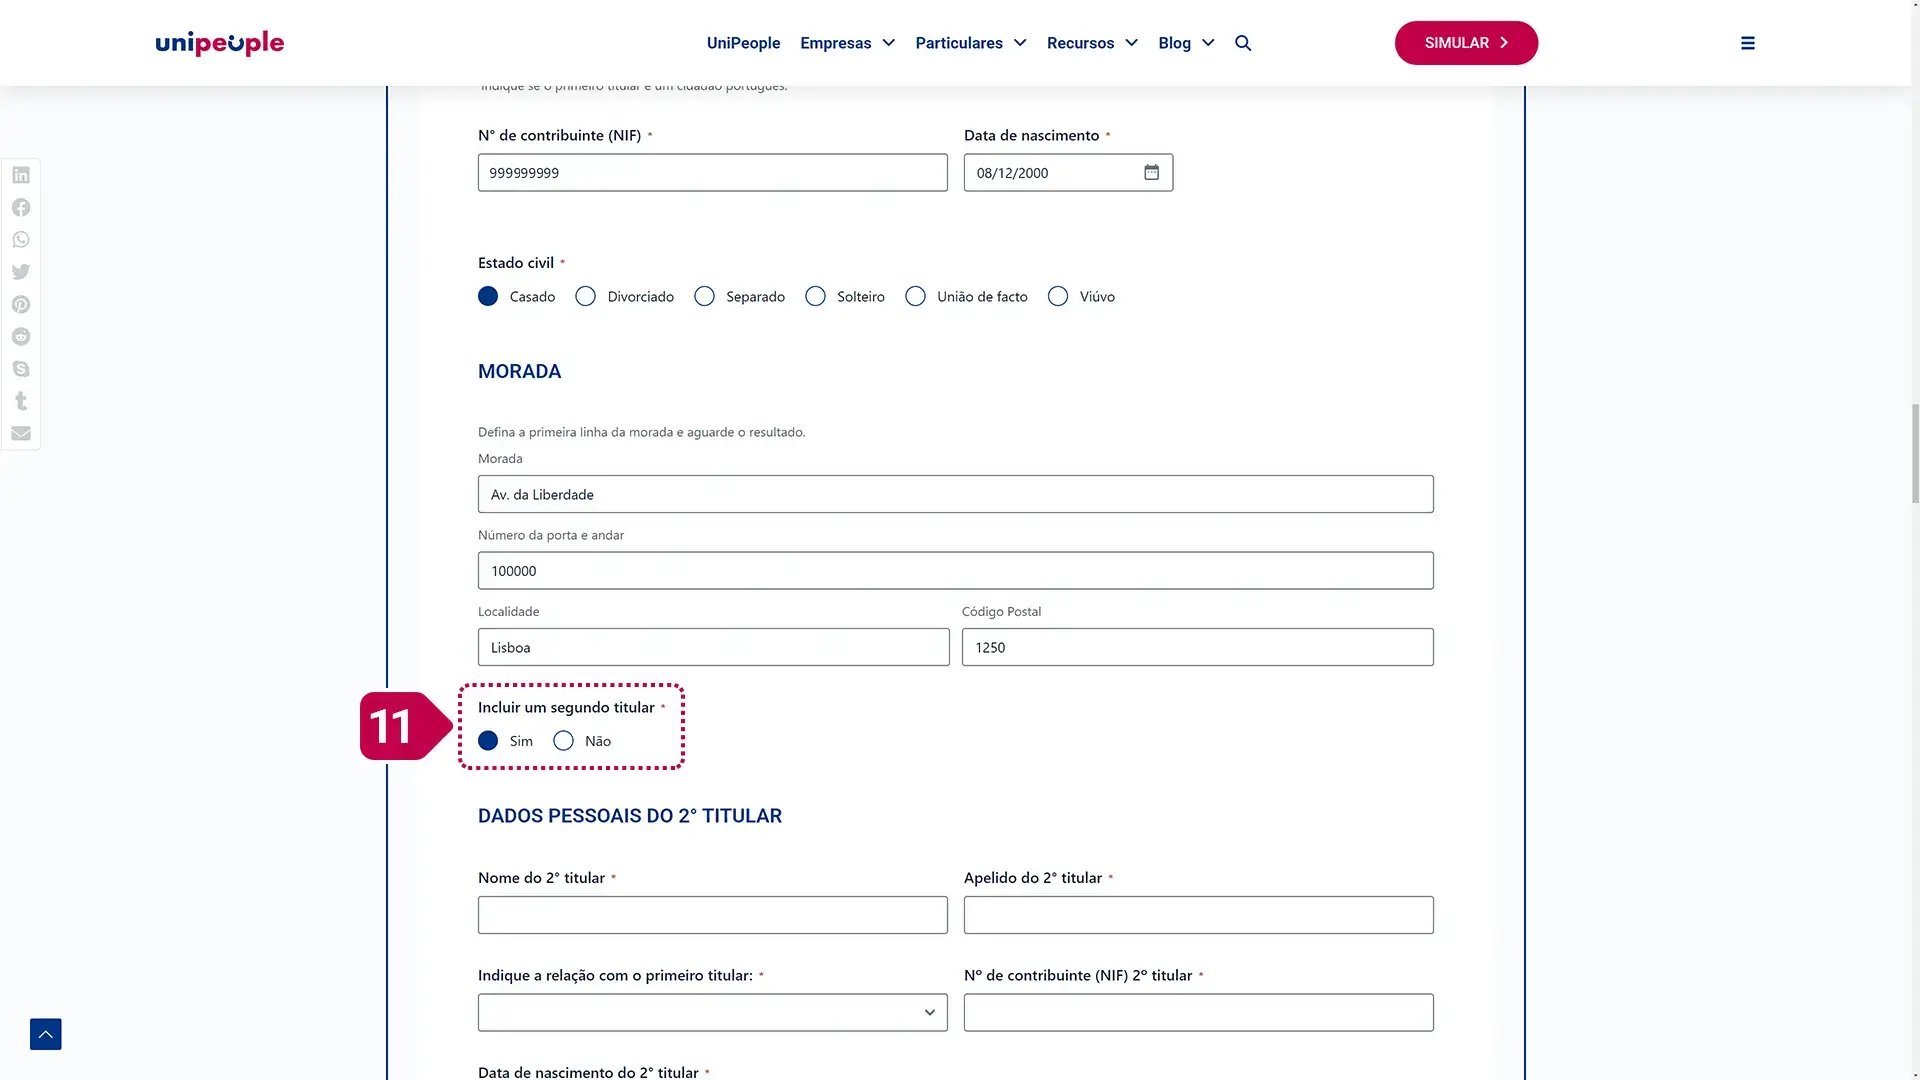
Task: Expand the Particulares menu chevron
Action: click(x=1020, y=43)
